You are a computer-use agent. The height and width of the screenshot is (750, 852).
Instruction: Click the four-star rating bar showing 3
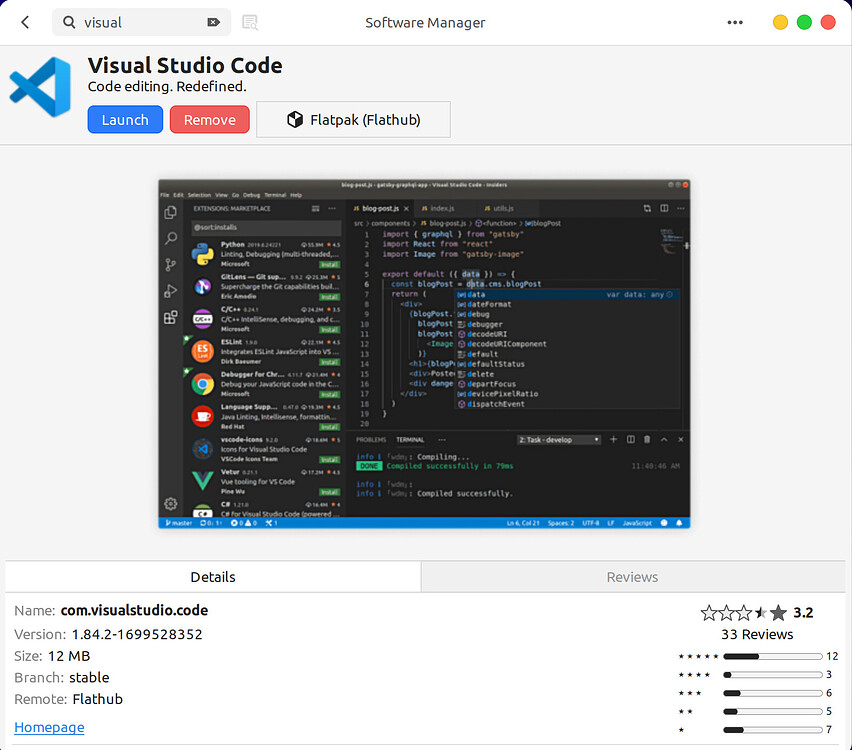coord(773,675)
